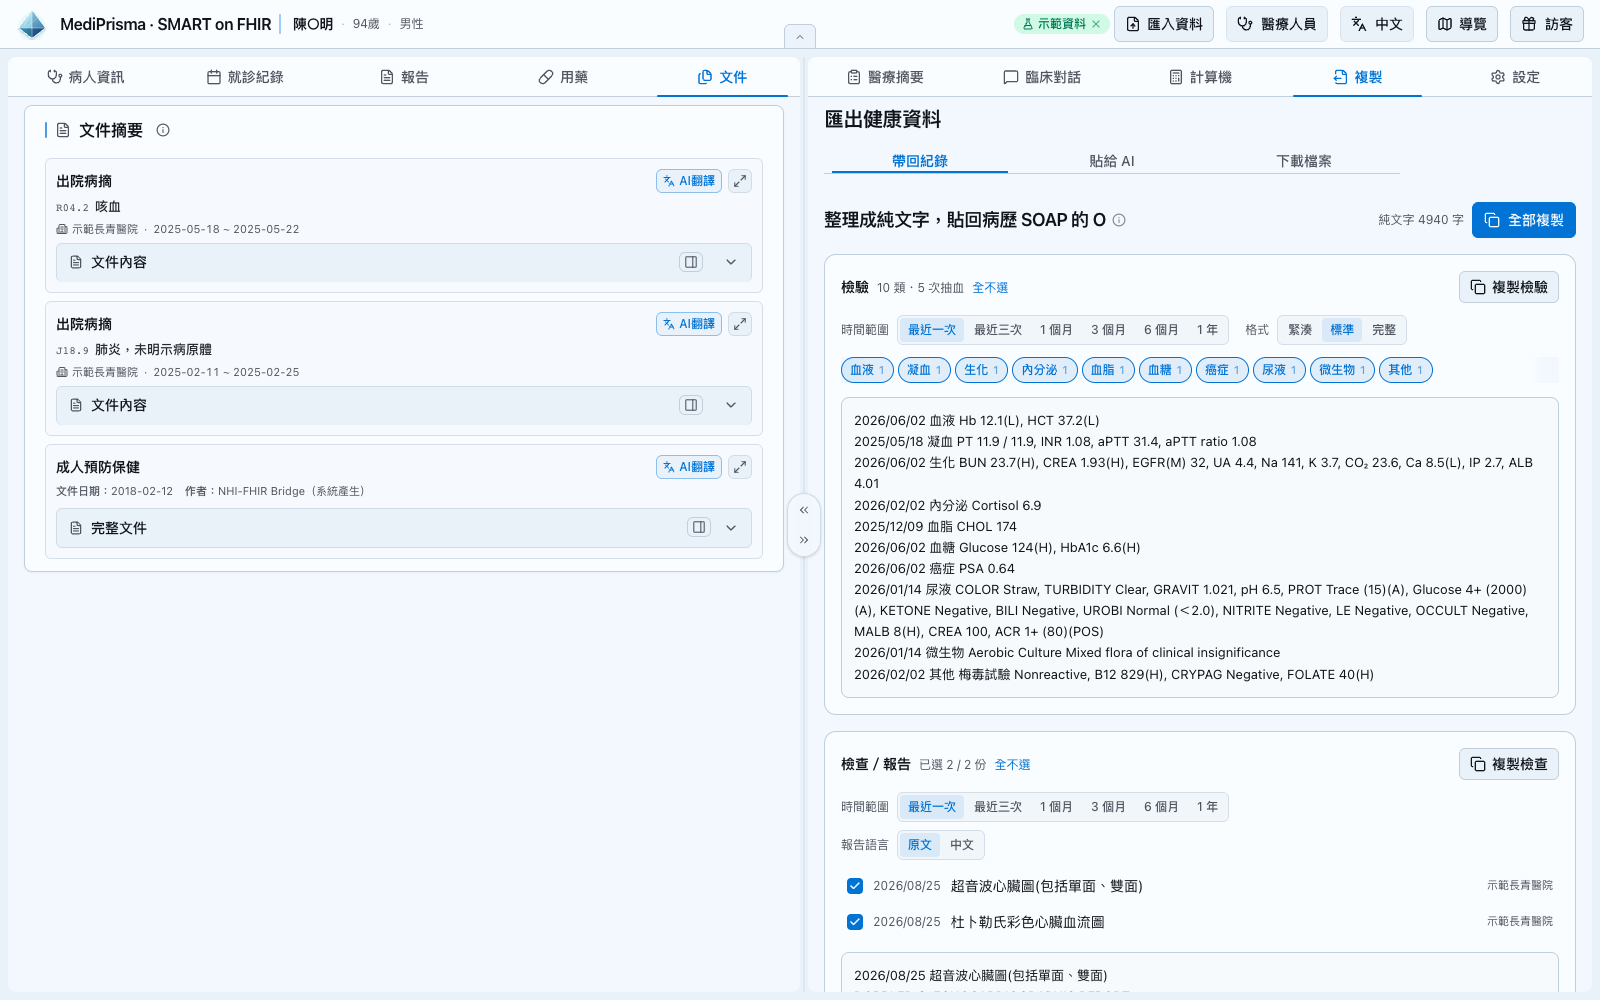The image size is (1600, 1000).
Task: Toggle the 內分泌 lab category chip
Action: [x=1045, y=370]
